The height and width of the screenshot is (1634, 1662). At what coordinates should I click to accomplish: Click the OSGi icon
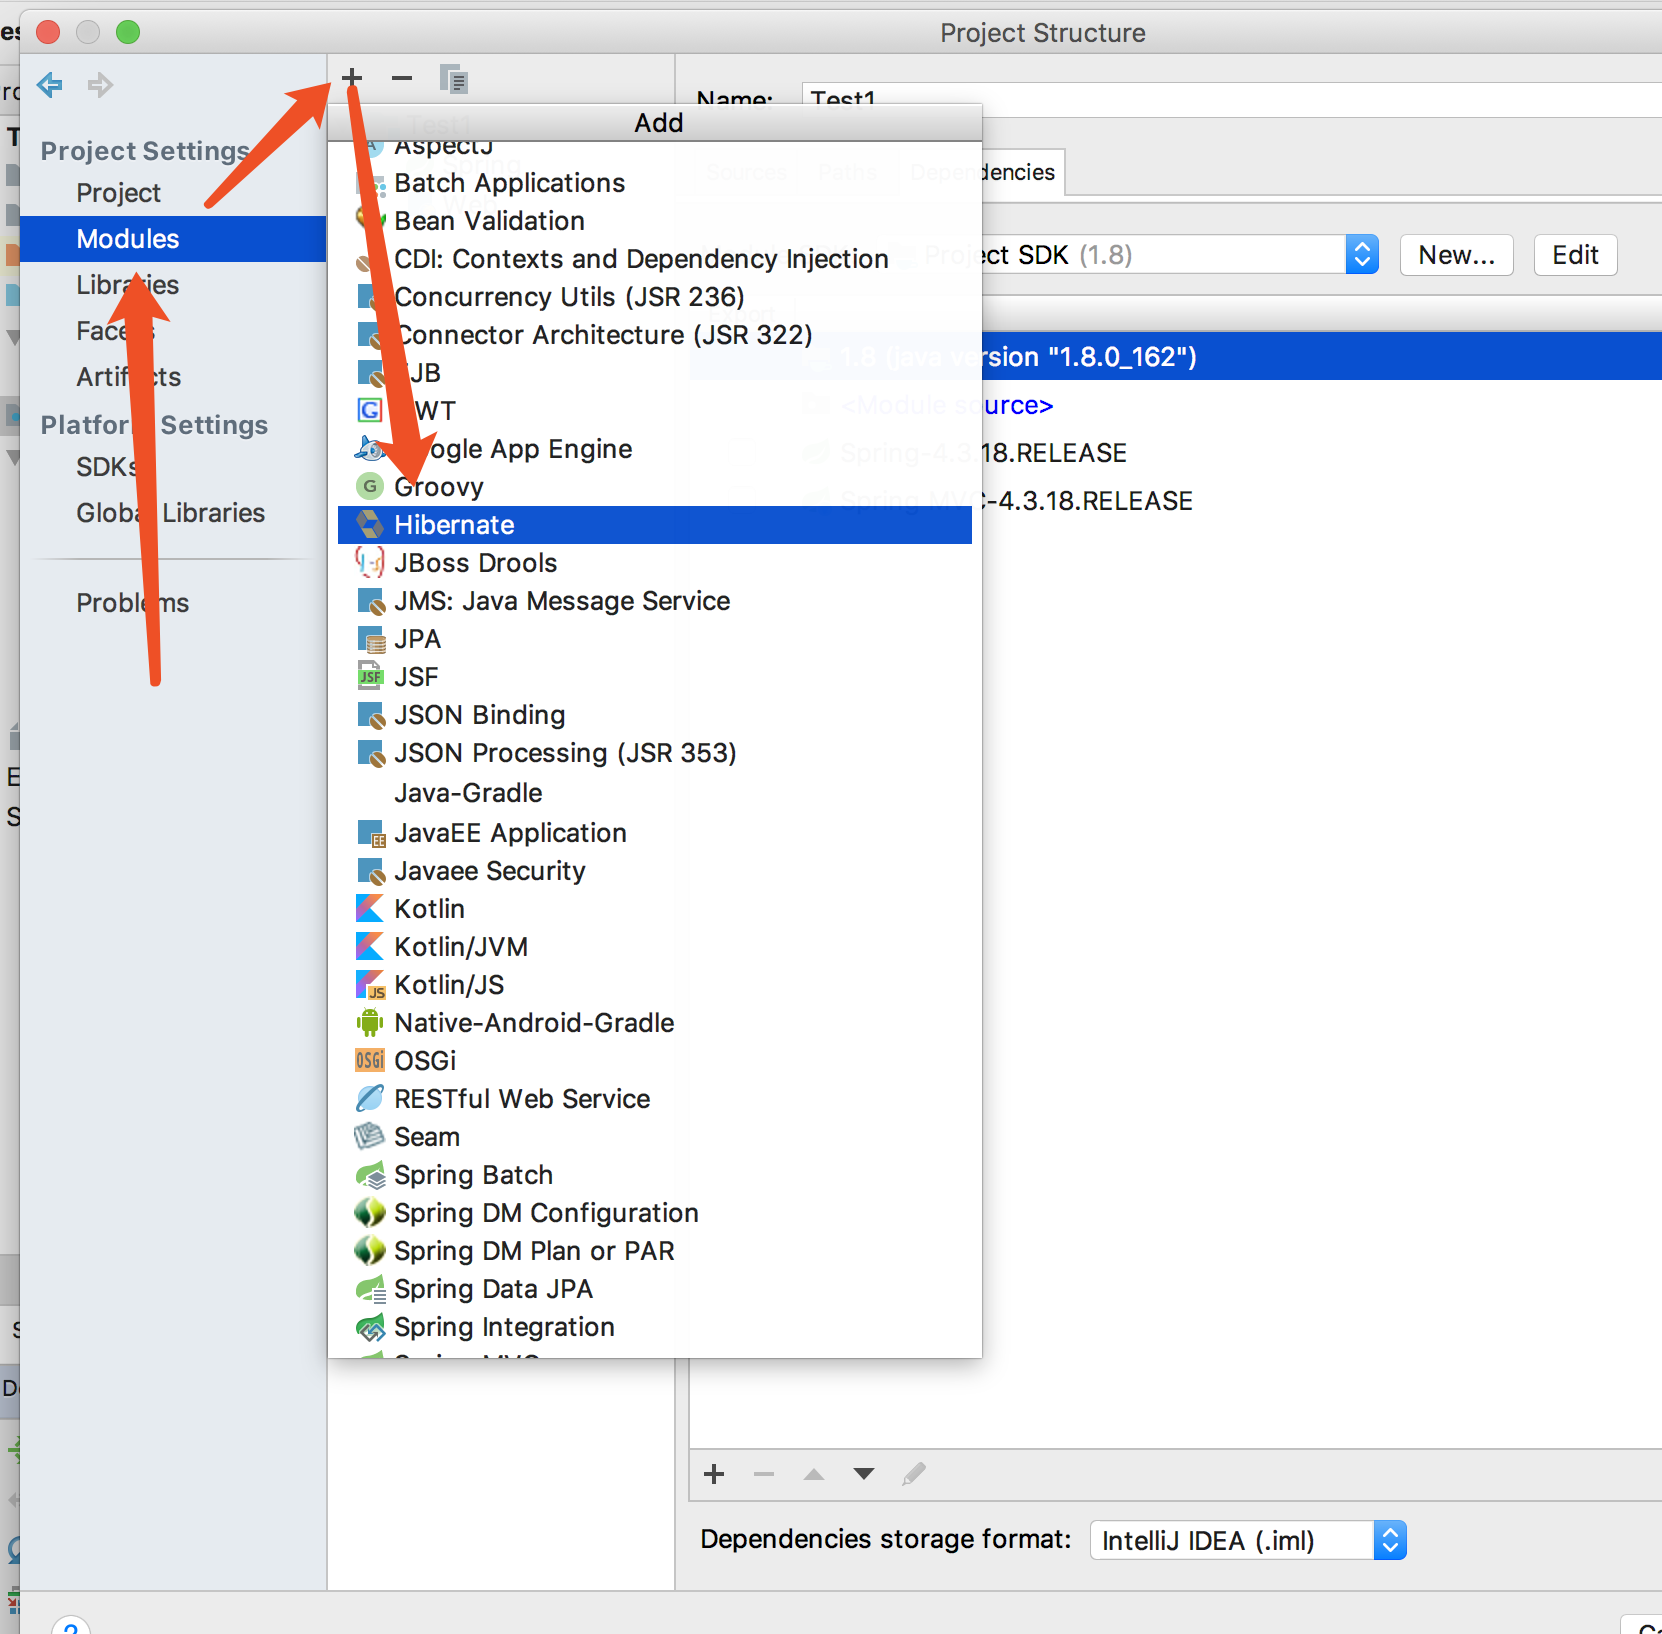[370, 1061]
